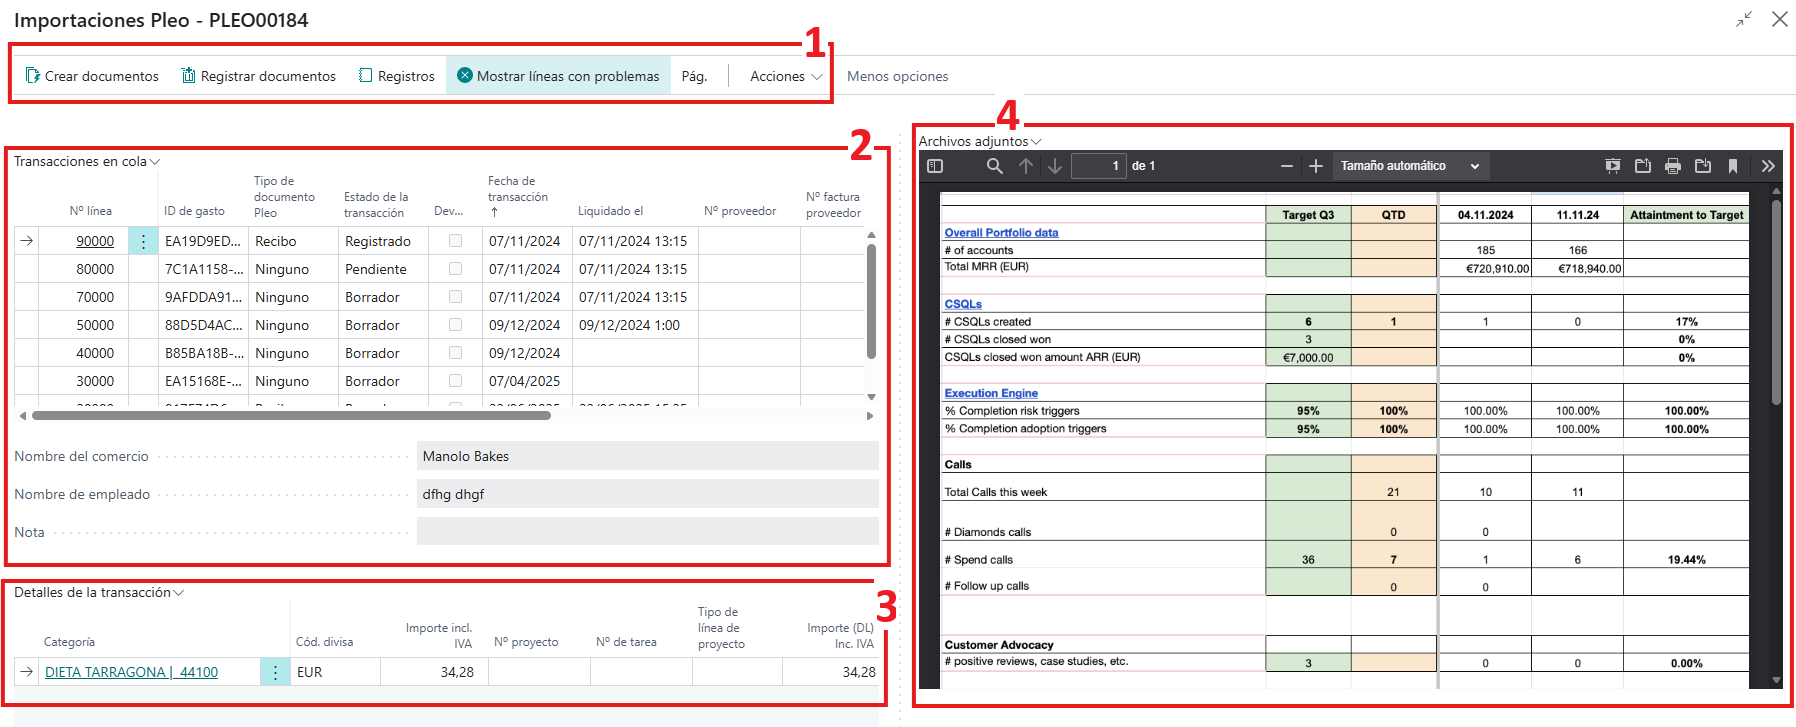1796x727 pixels.
Task: Collapse the Transacciones en cola section
Action: coord(86,161)
